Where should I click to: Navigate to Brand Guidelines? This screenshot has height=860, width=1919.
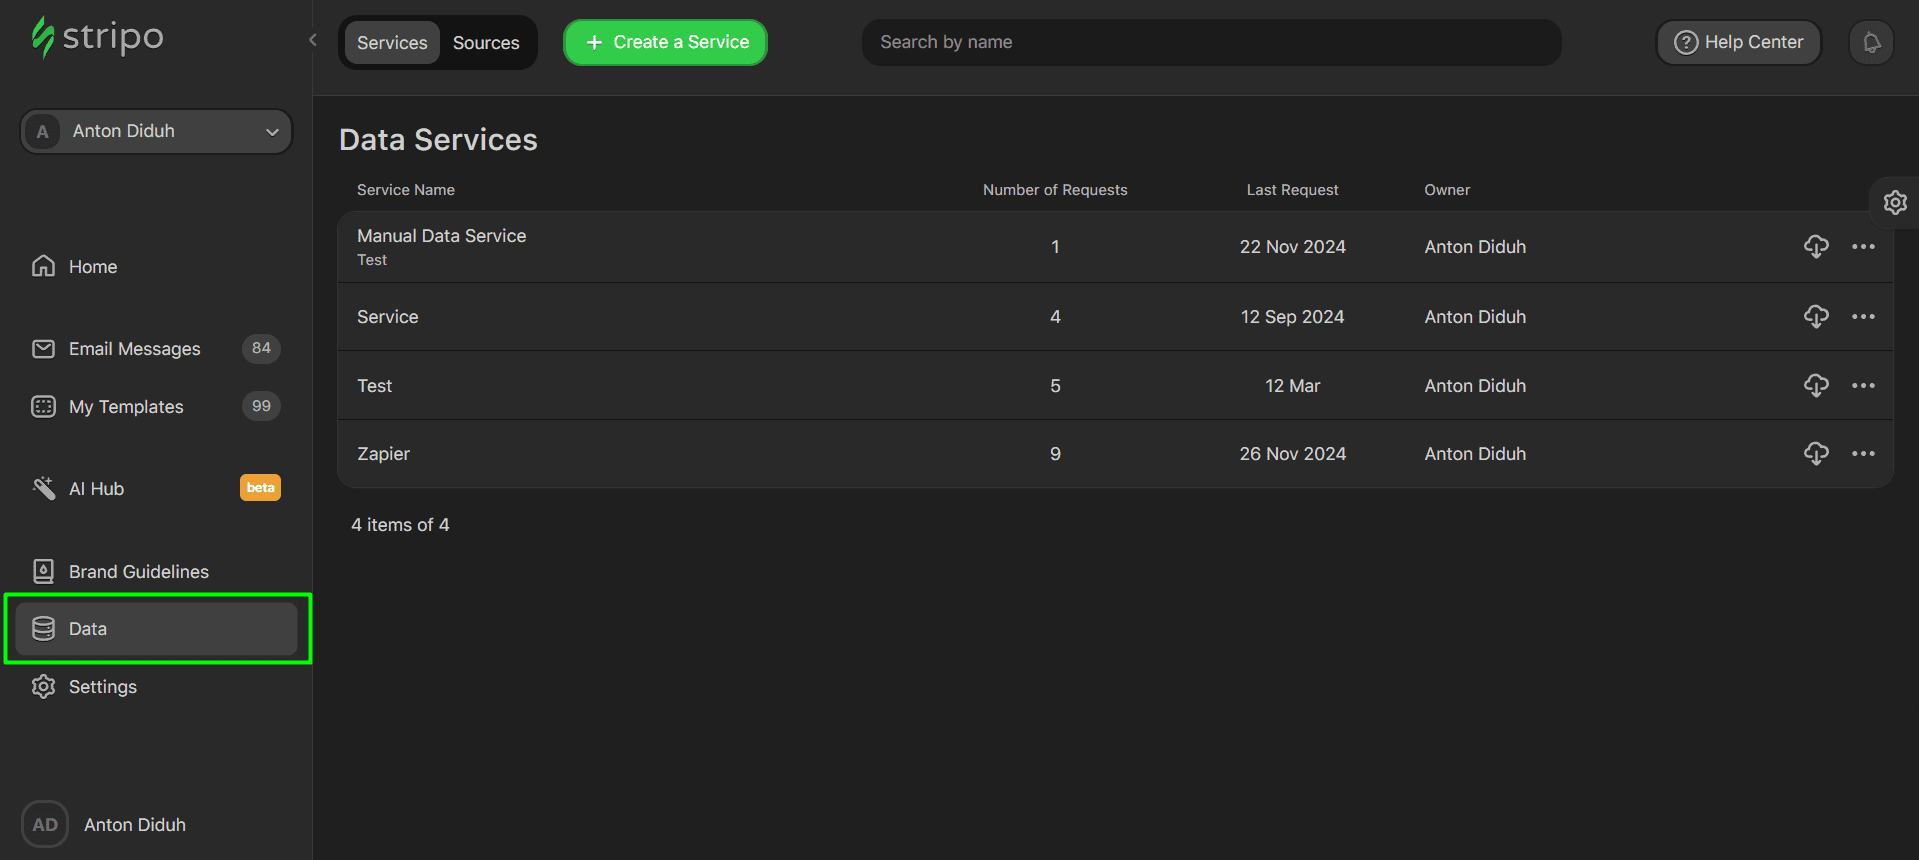(x=139, y=572)
